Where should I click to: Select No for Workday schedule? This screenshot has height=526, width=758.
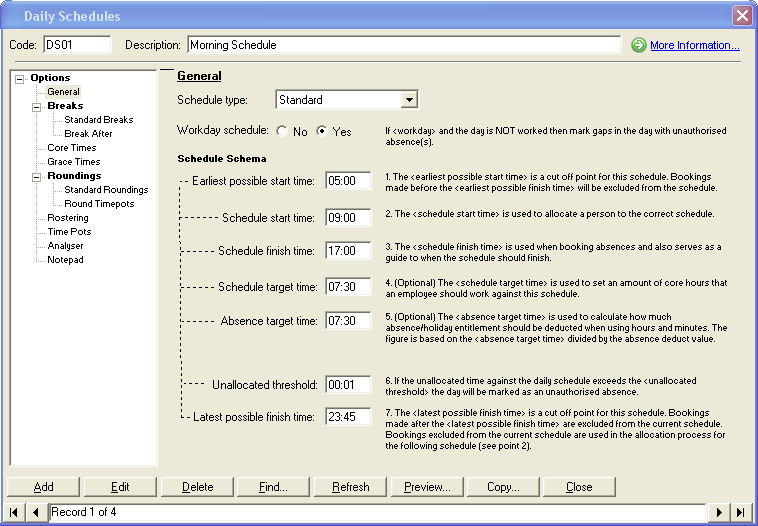pyautogui.click(x=282, y=131)
